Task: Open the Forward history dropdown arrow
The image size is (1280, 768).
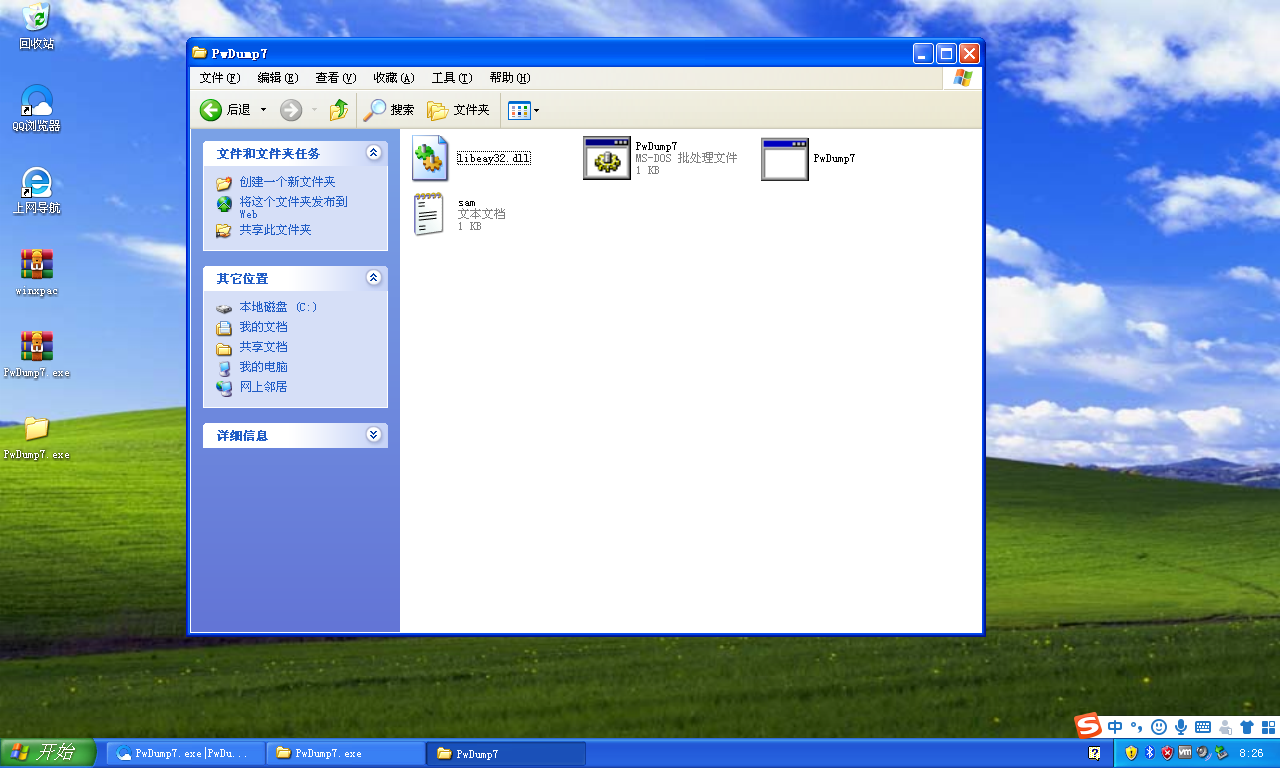Action: pos(314,110)
